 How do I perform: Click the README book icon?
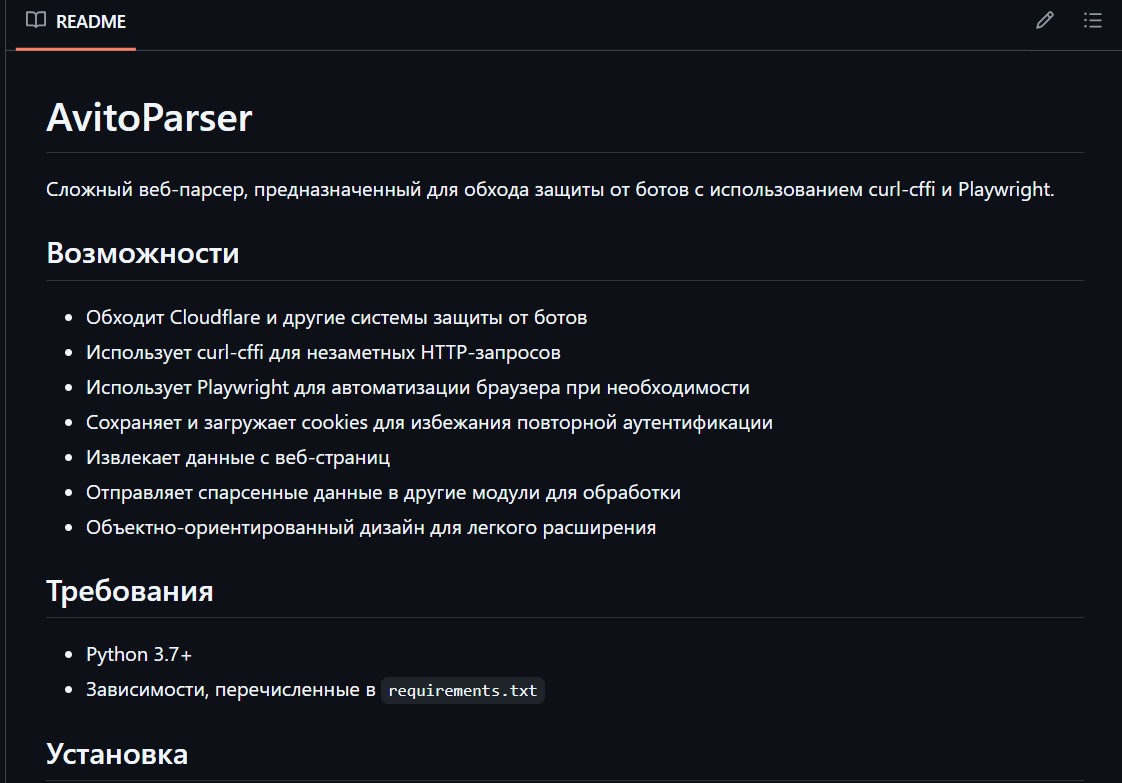click(36, 21)
